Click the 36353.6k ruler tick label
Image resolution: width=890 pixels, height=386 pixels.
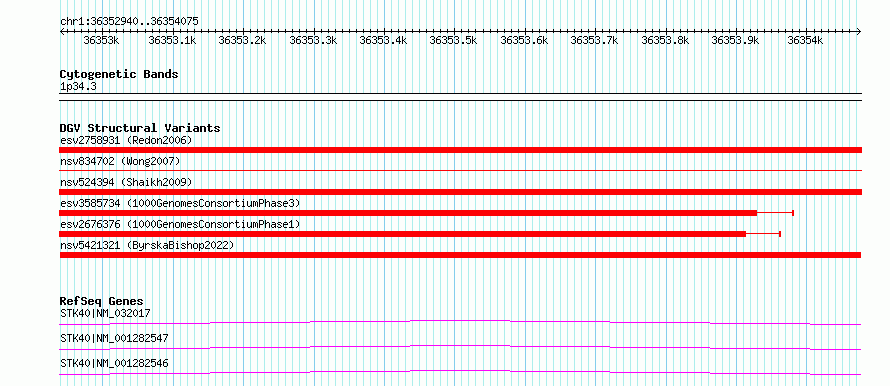tap(524, 40)
